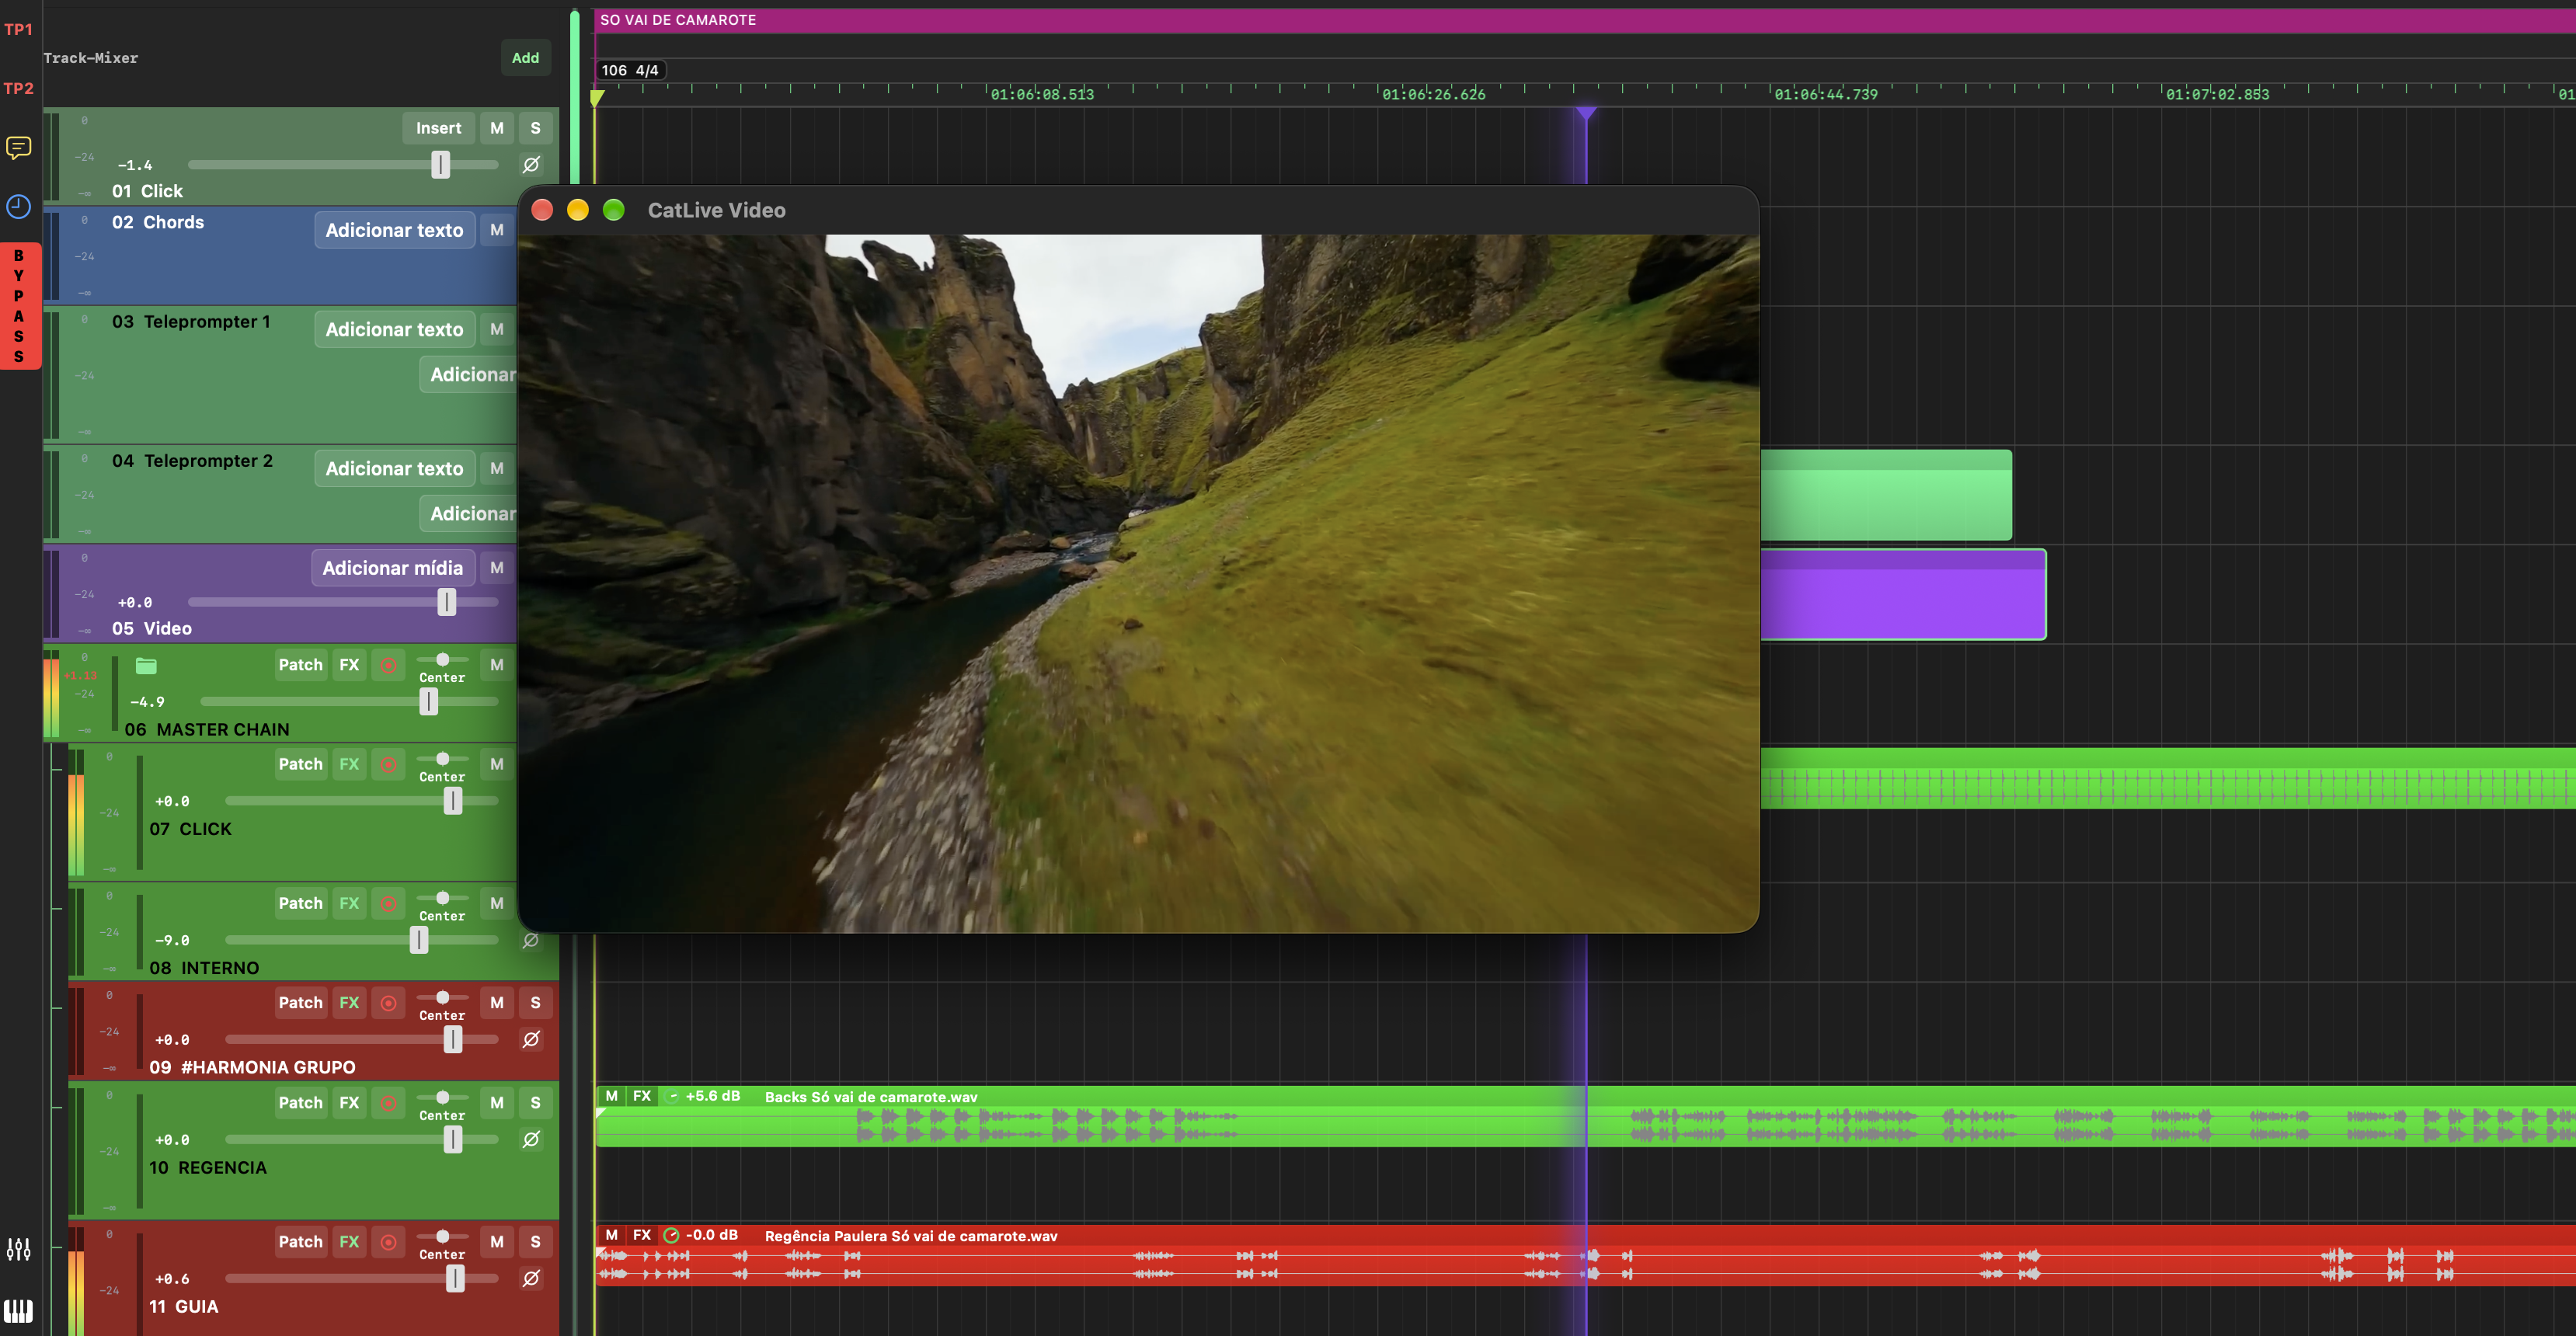Open folder icon on 06 MASTER CHAIN
The height and width of the screenshot is (1336, 2576).
pyautogui.click(x=146, y=666)
